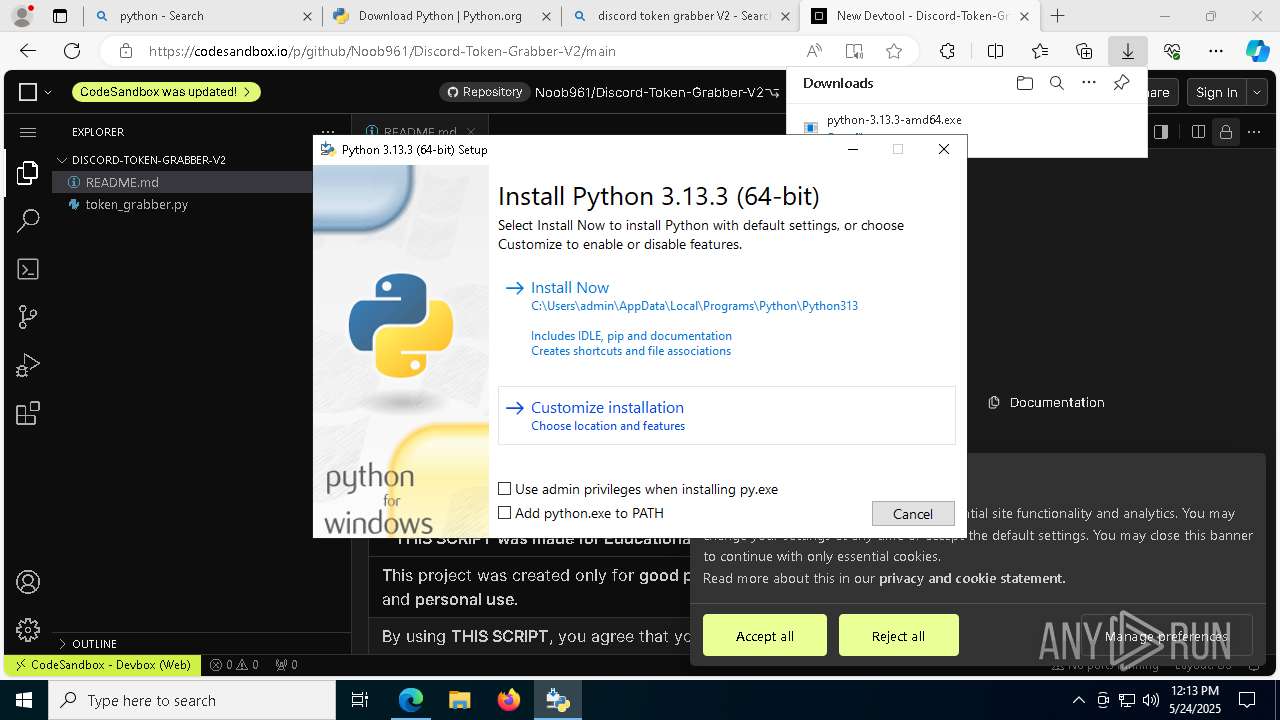Open Copilot in Edge
The height and width of the screenshot is (720, 1280).
(1257, 51)
